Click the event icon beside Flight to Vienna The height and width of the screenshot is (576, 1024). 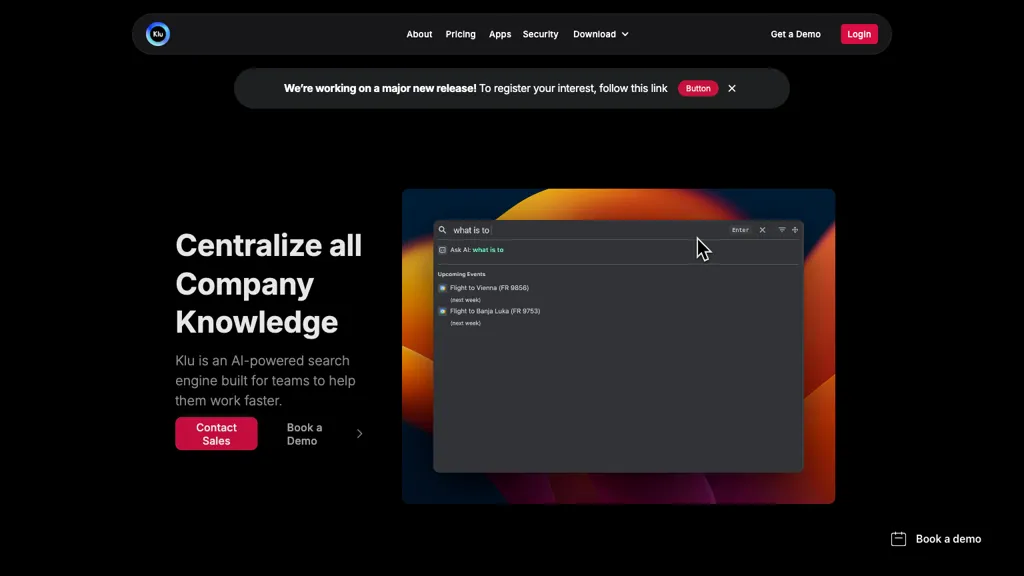(443, 288)
